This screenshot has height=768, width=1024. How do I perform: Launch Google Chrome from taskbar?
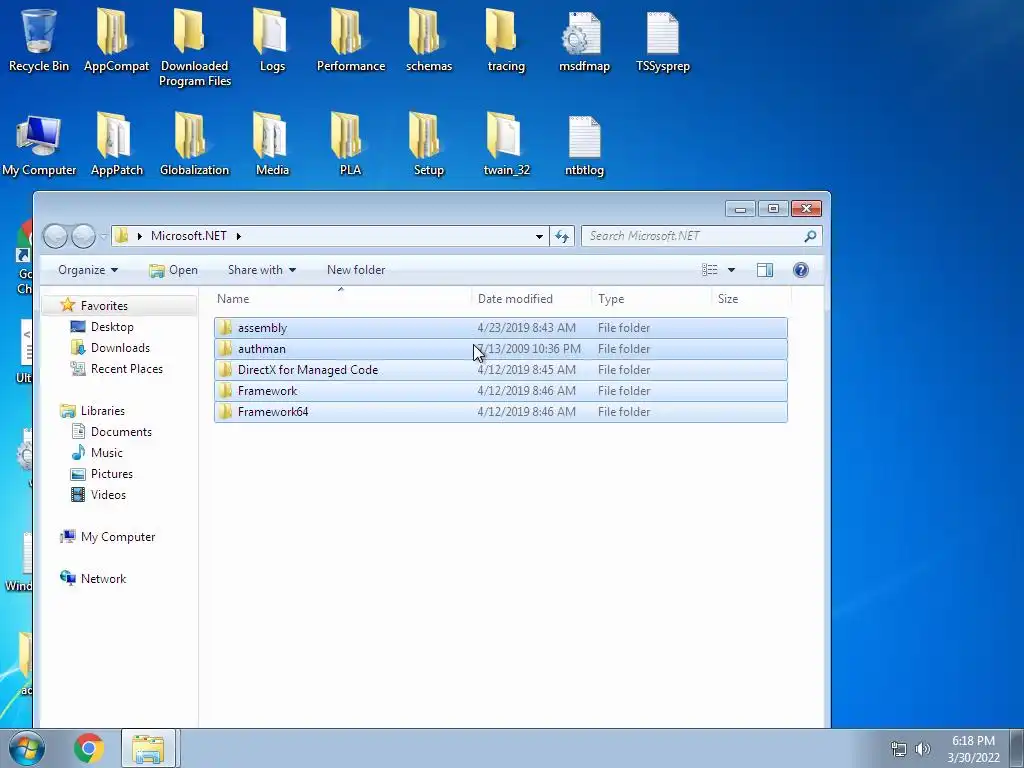(x=89, y=748)
